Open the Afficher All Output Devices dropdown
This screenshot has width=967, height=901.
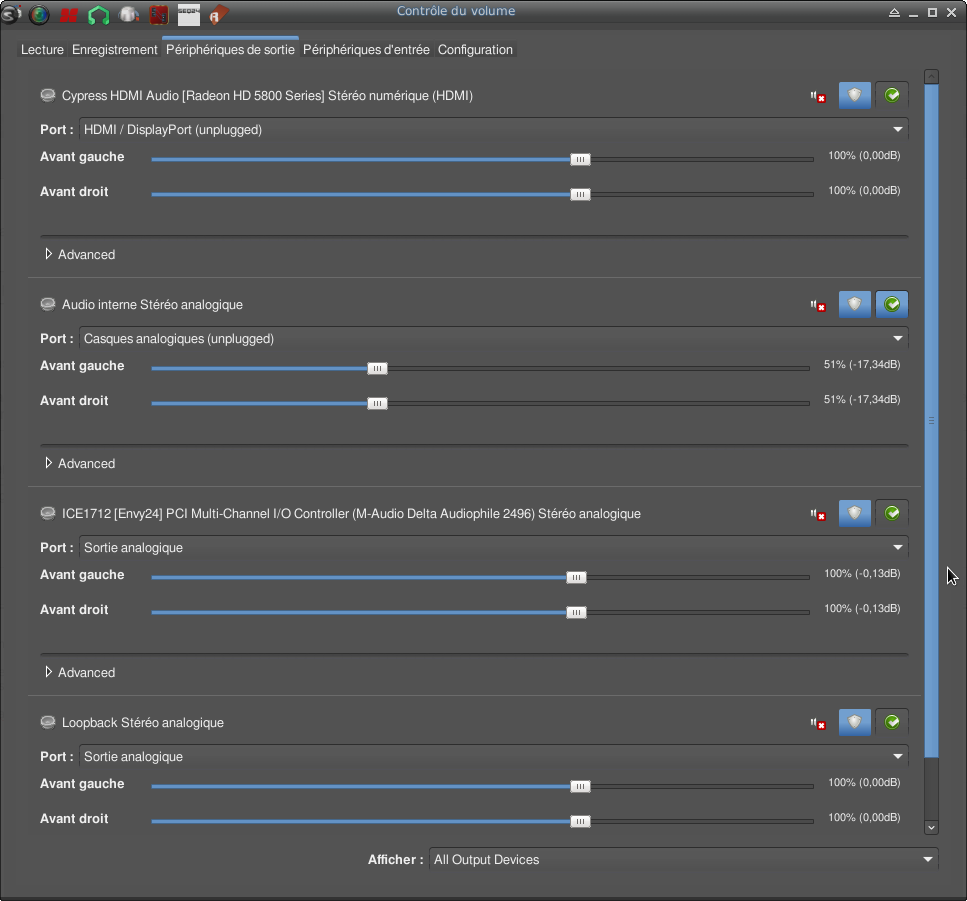pyautogui.click(x=683, y=860)
